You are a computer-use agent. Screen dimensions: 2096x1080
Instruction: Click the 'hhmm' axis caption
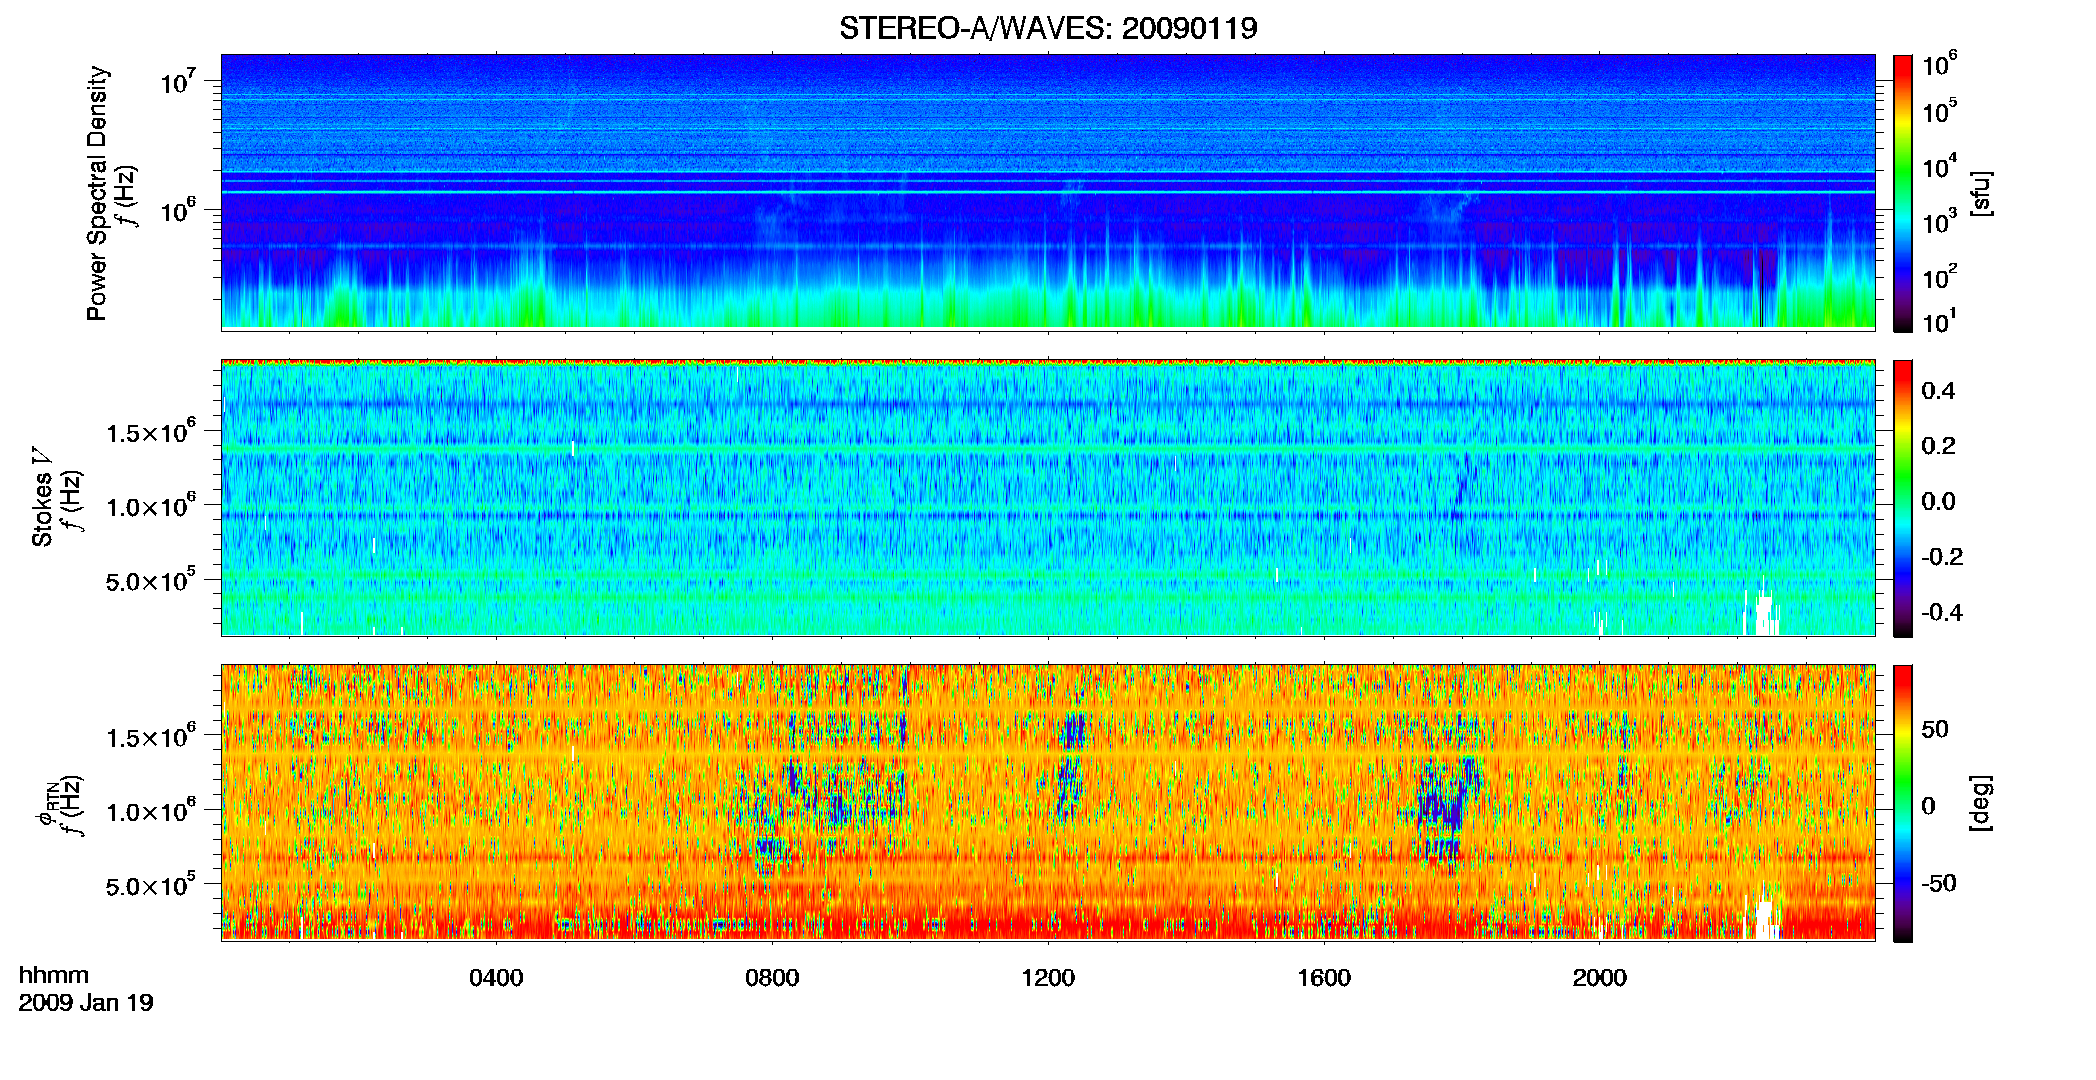(x=54, y=975)
